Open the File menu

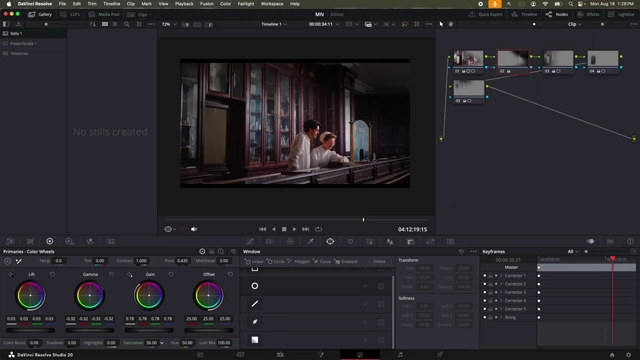[x=62, y=4]
